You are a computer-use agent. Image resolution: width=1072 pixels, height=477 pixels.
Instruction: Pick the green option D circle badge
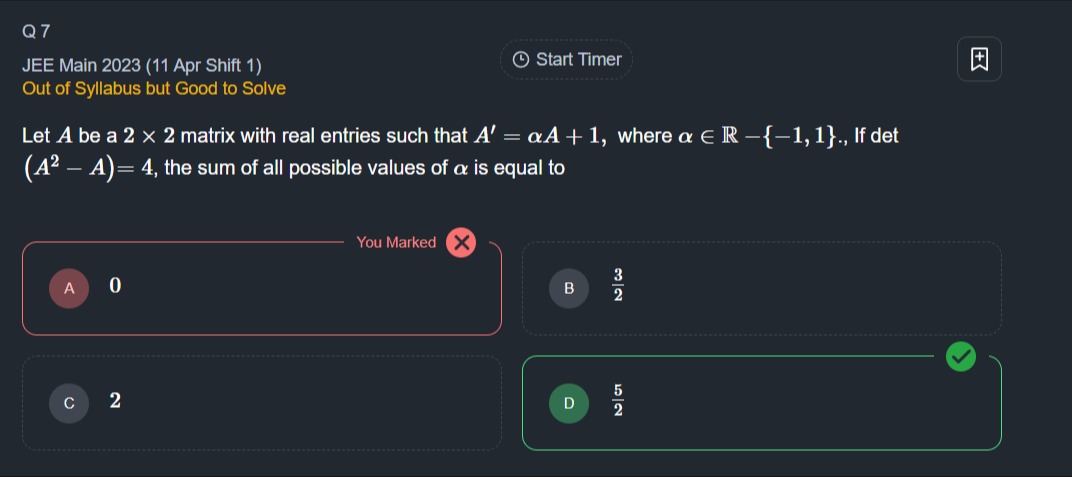[569, 403]
